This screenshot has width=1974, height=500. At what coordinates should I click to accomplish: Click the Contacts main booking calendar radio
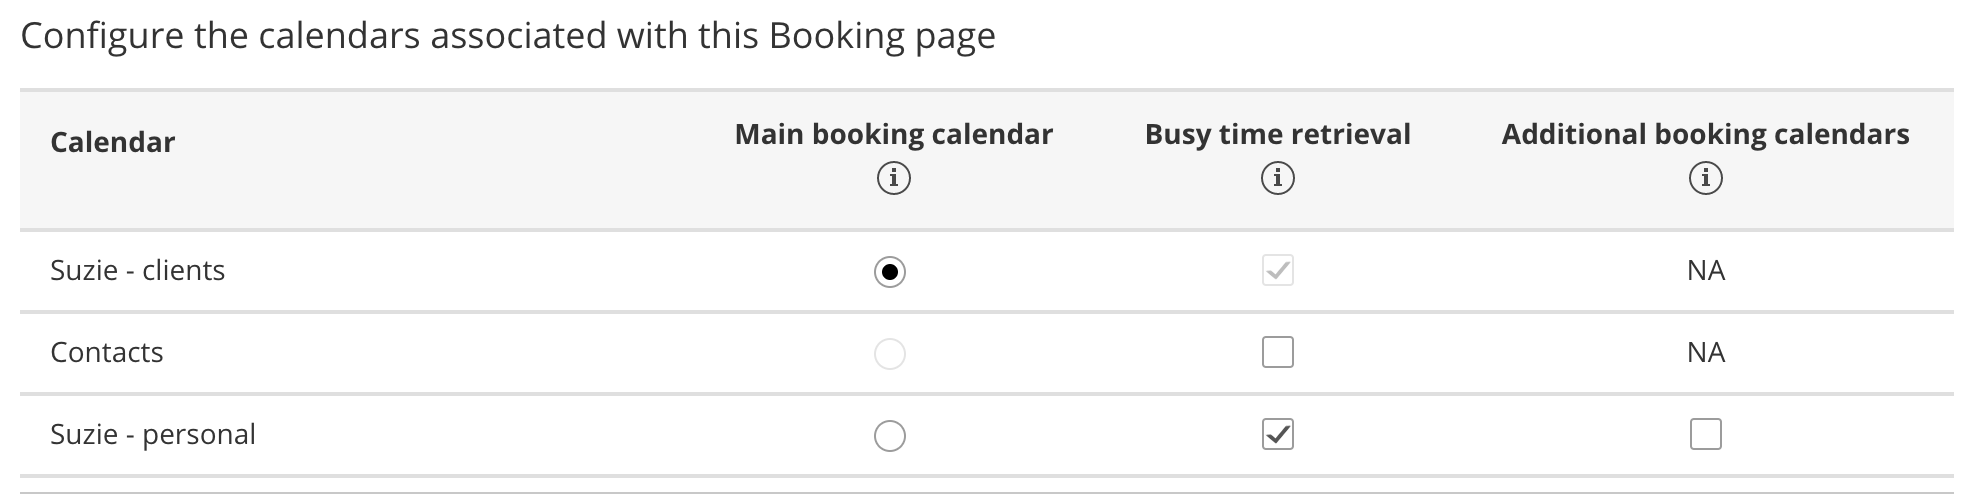889,353
